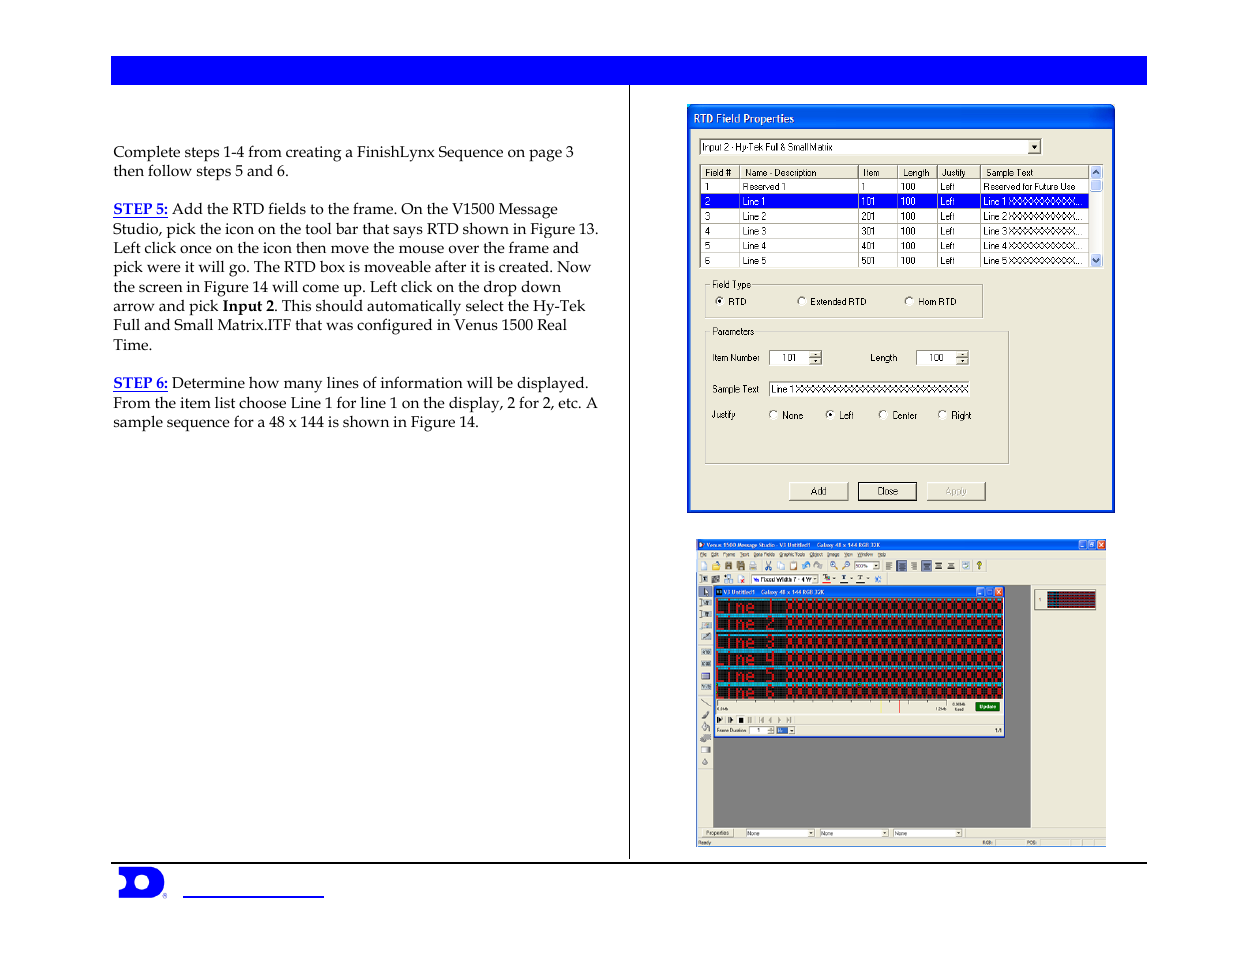This screenshot has height=954, width=1235.
Task: Click the Name - Description column header
Action: 799,172
